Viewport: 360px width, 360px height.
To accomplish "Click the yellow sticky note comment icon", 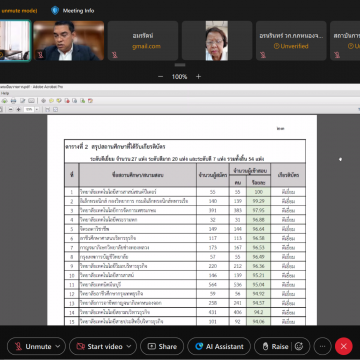I will point(51,101).
